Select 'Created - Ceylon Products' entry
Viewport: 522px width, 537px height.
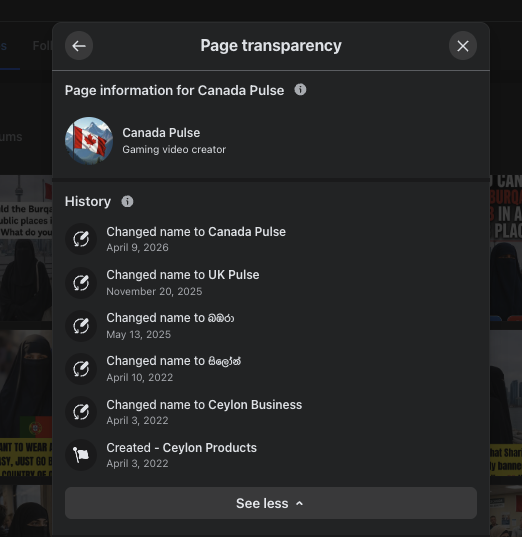tap(182, 448)
